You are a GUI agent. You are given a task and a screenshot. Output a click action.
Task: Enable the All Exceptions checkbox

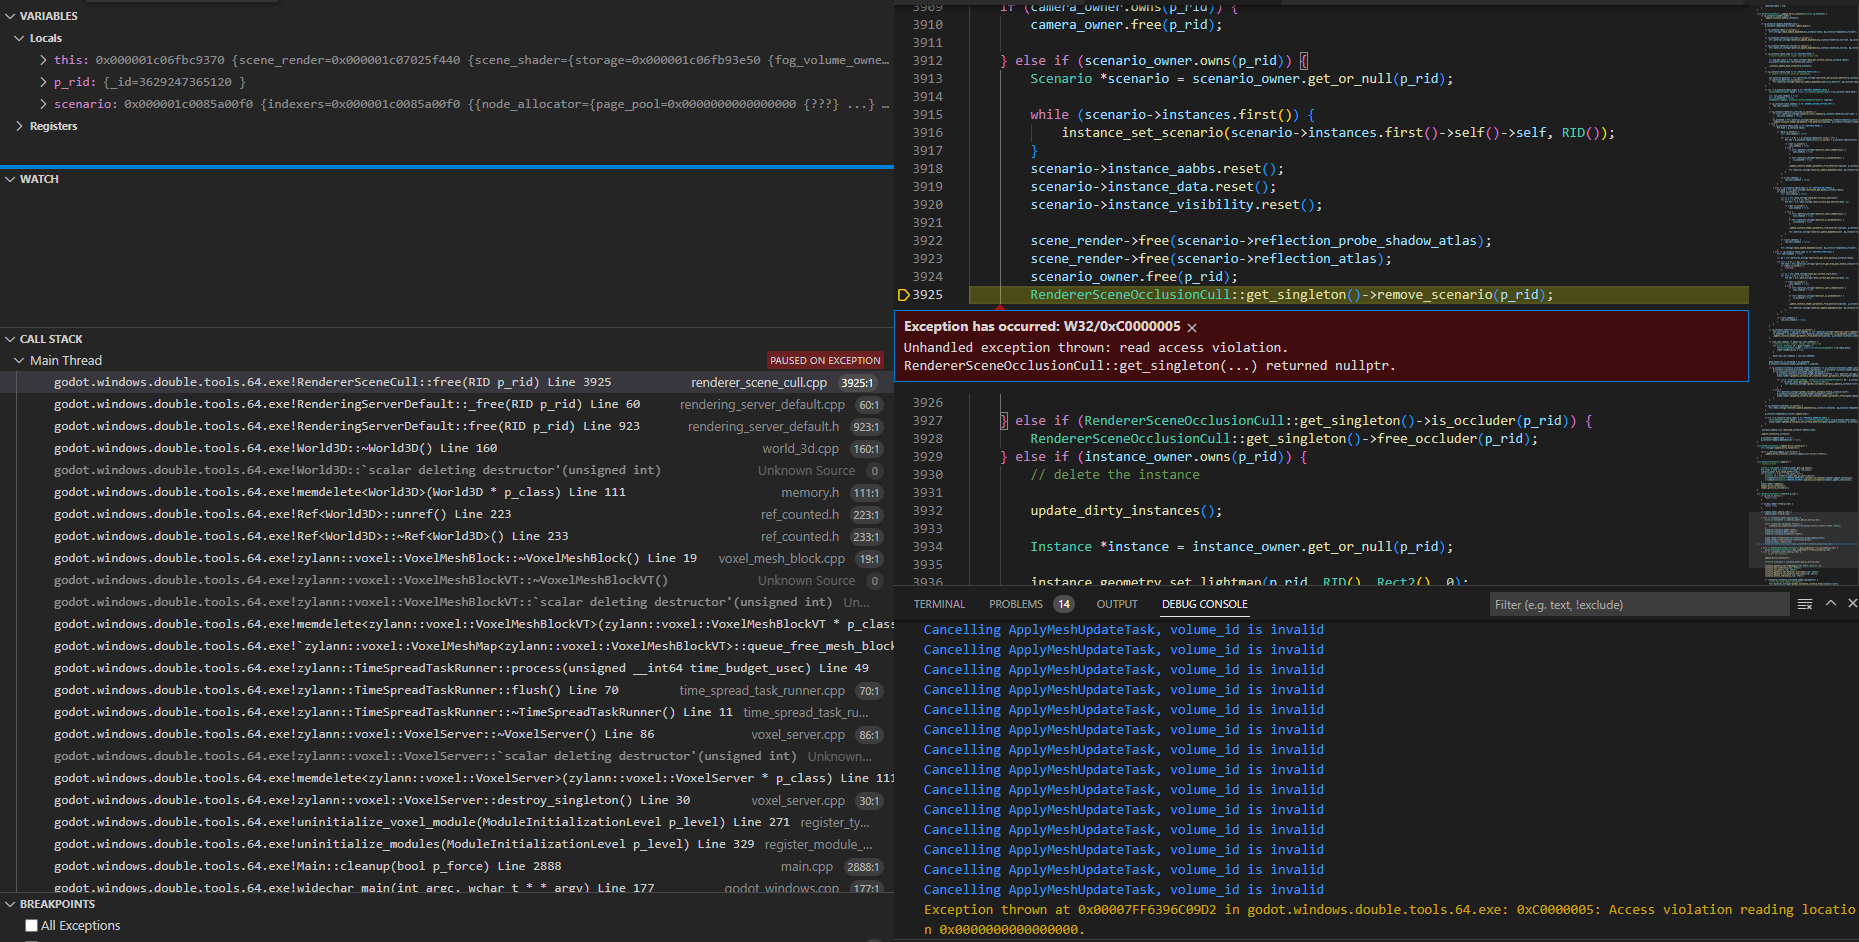31,926
